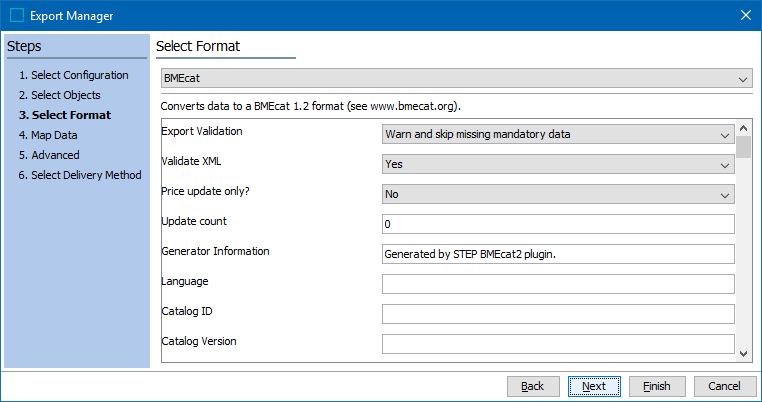
Task: Jump to Select Delivery Method step
Action: [79, 175]
